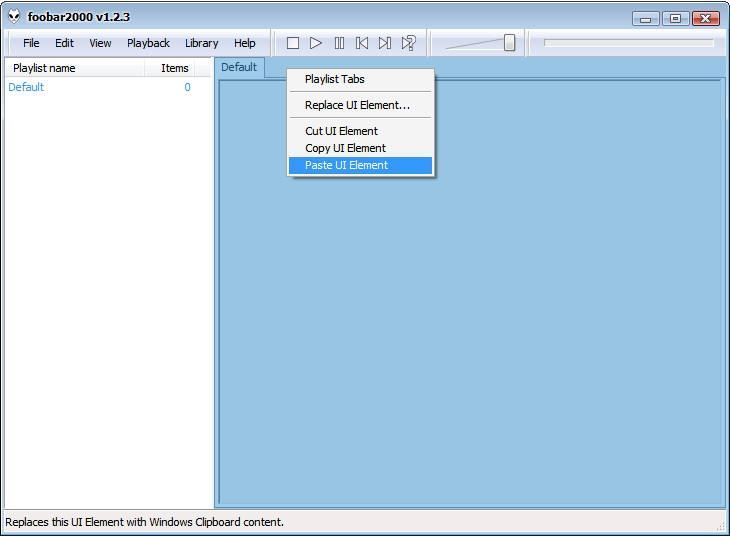The width and height of the screenshot is (730, 536).
Task: Minimize the foobar2000 window
Action: click(x=645, y=19)
